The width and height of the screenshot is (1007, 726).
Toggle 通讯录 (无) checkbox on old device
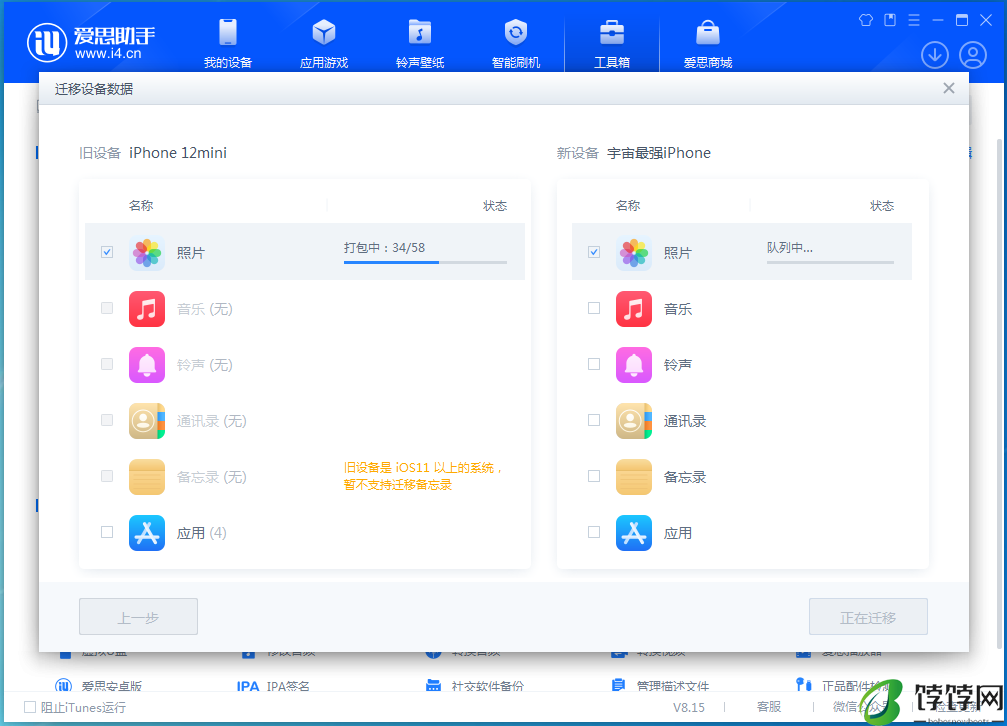107,420
